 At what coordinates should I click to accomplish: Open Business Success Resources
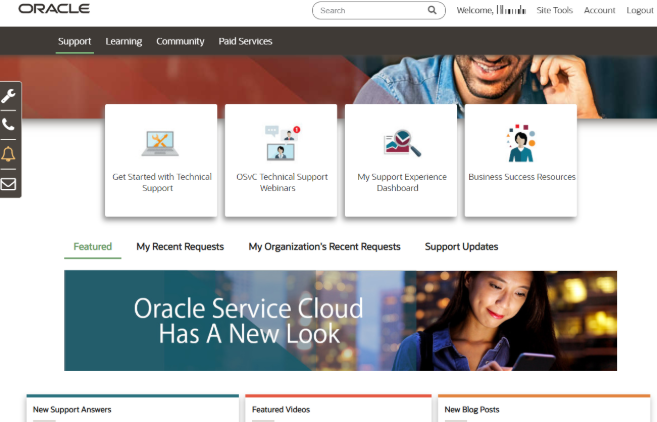(x=521, y=160)
